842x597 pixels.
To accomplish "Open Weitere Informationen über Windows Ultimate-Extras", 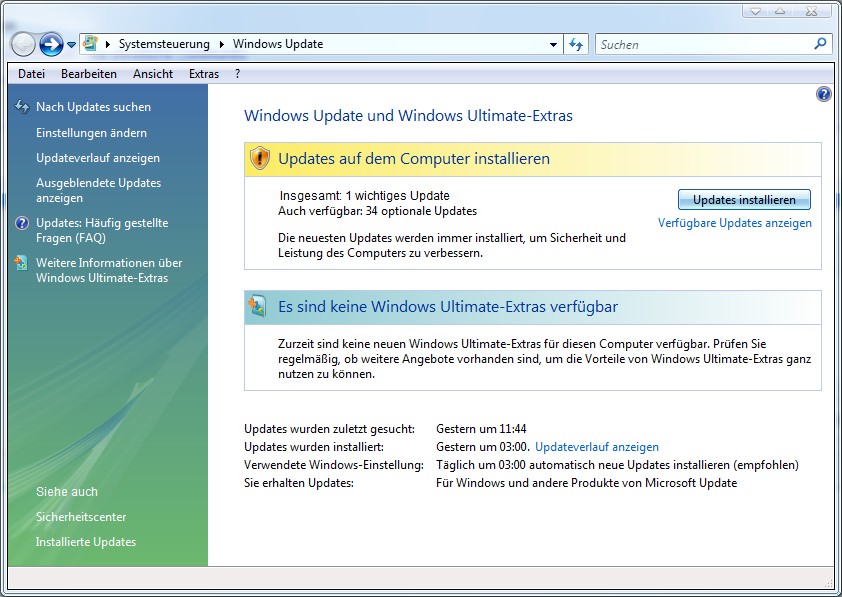I will click(109, 270).
